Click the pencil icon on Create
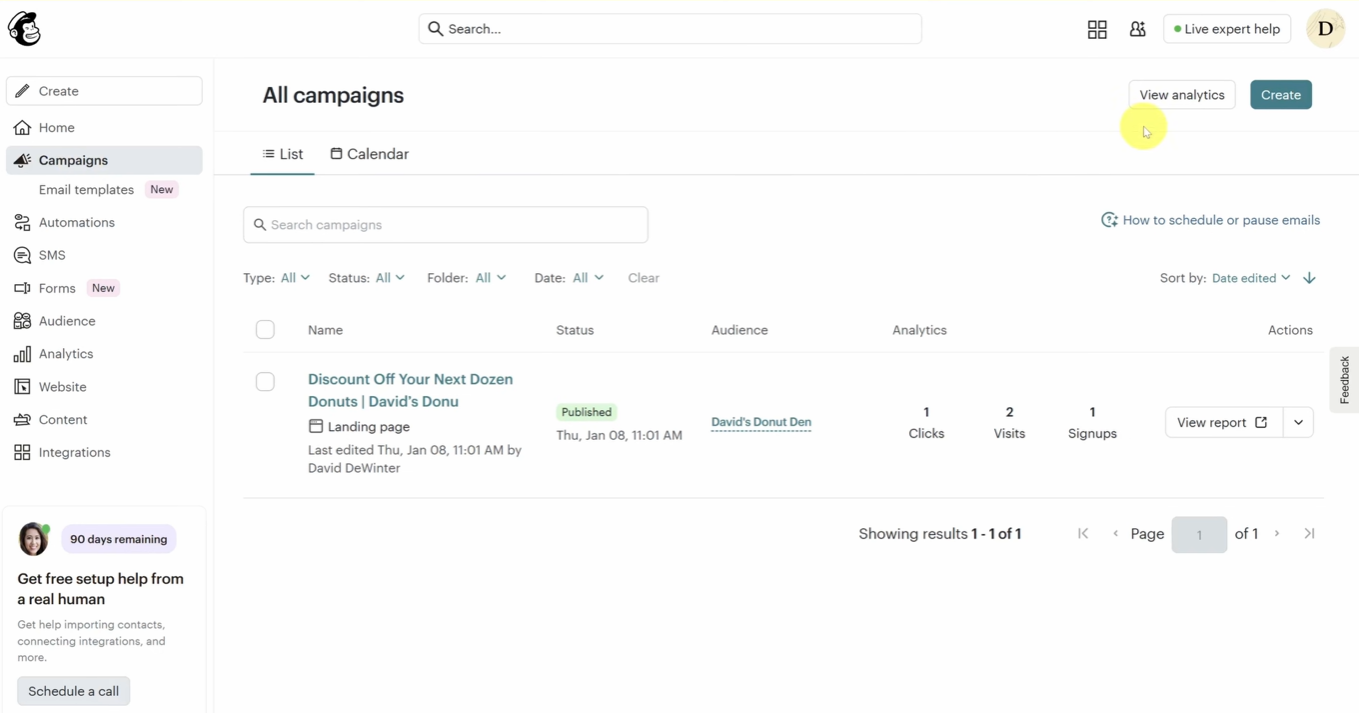Viewport: 1359px width, 713px height. click(22, 91)
